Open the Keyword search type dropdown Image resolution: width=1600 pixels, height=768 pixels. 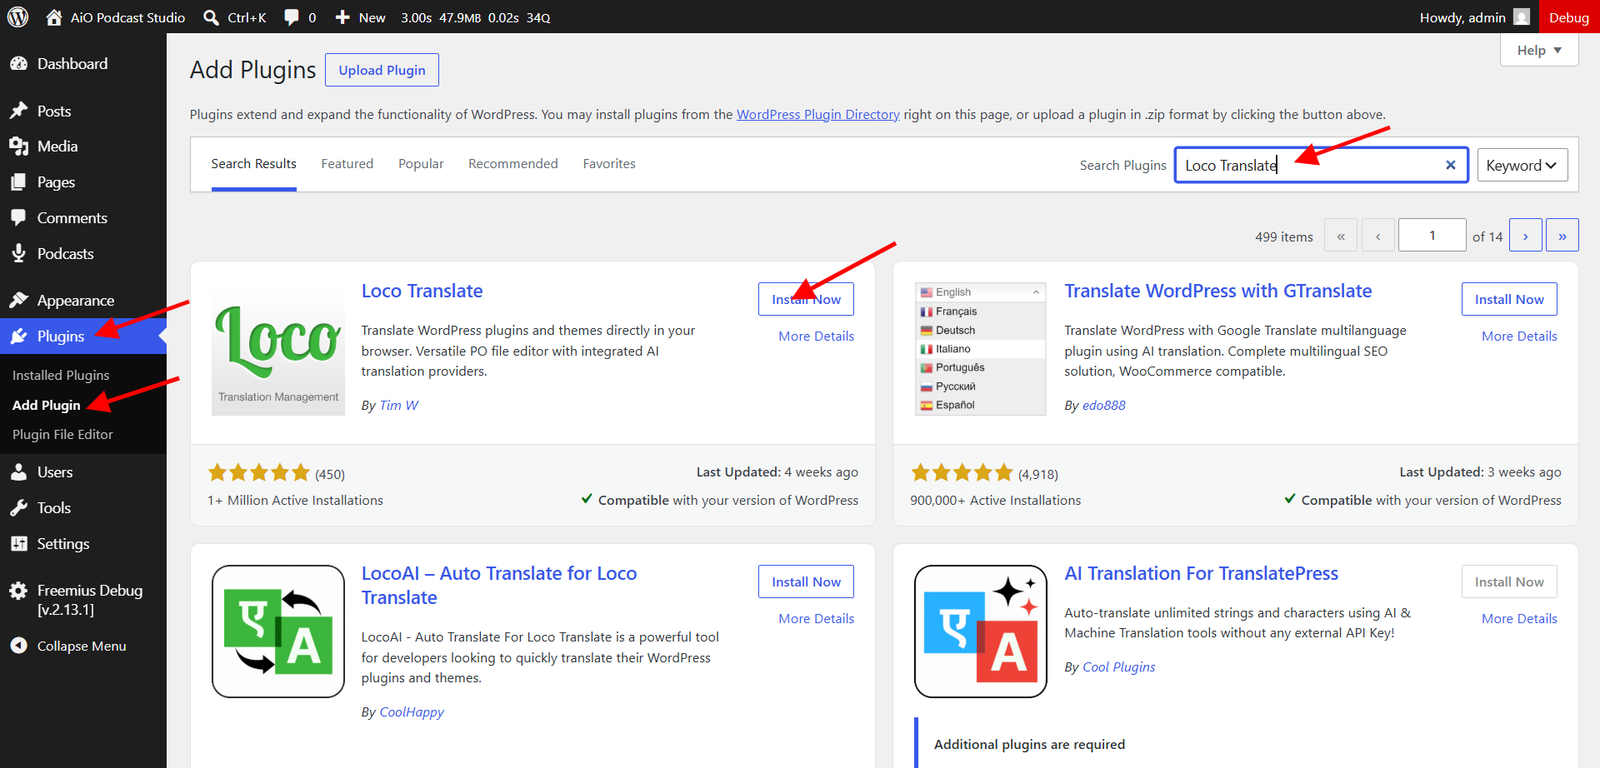pos(1522,165)
